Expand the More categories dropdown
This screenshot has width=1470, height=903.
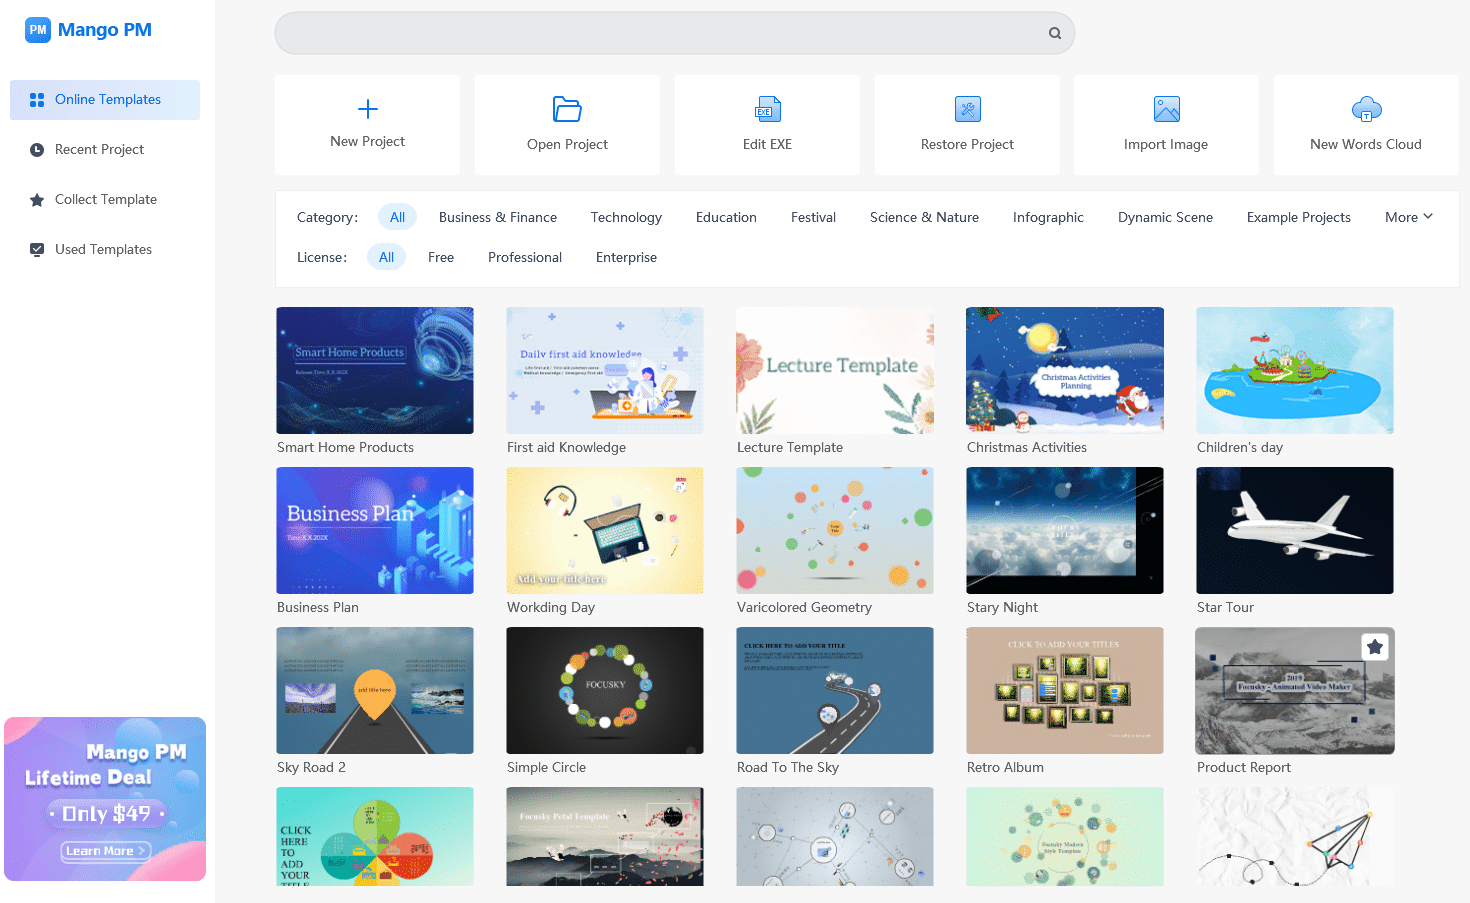(x=1407, y=217)
